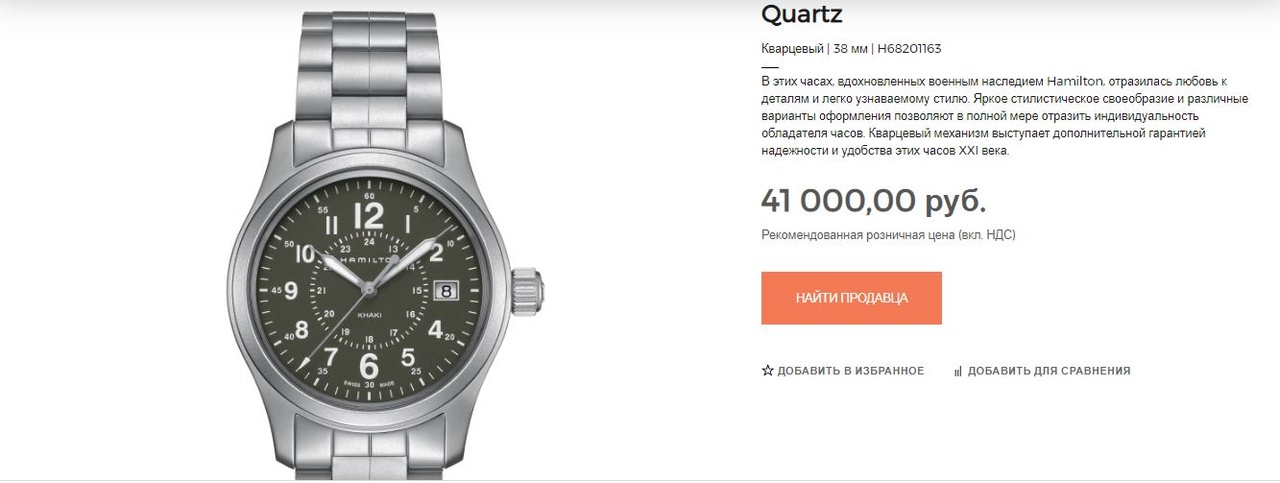The height and width of the screenshot is (483, 1280).
Task: Click the bar-chart compare icon
Action: (958, 371)
